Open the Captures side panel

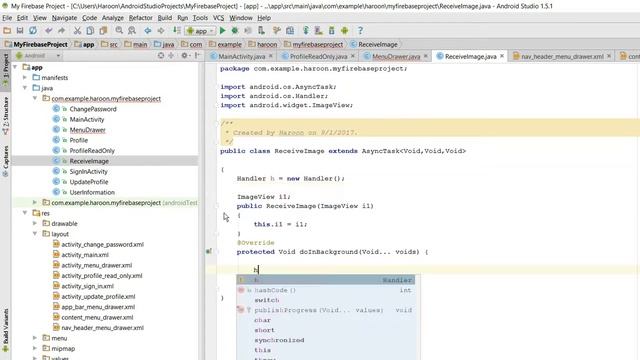(5, 161)
